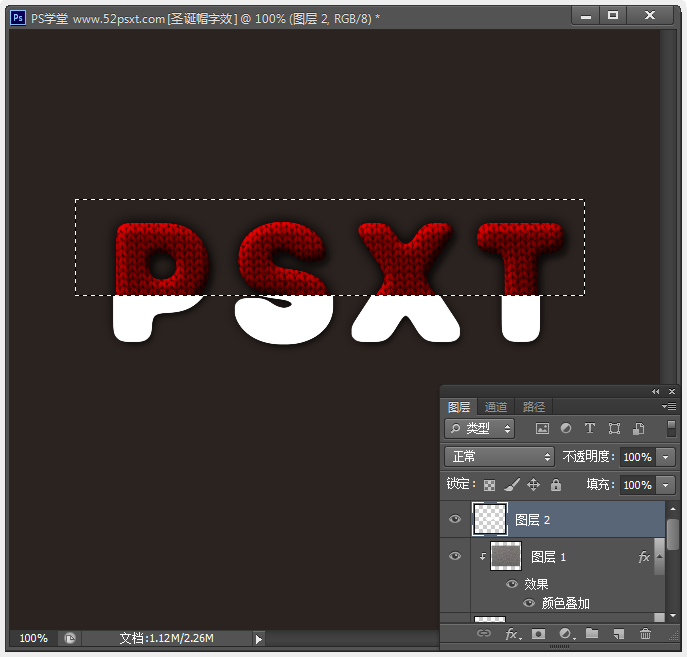Viewport: 687px width, 657px height.
Task: Switch to the 通道 tab
Action: (496, 407)
